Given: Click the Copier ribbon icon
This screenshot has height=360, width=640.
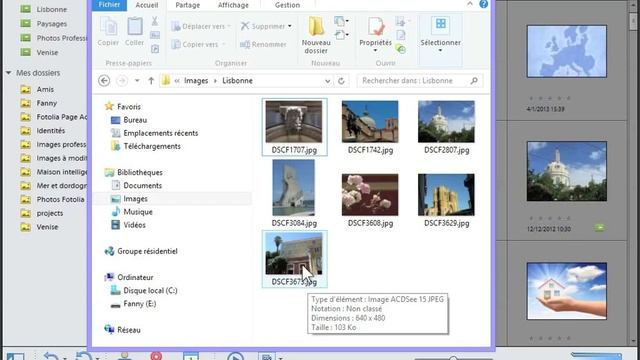Looking at the screenshot, I should point(108,31).
